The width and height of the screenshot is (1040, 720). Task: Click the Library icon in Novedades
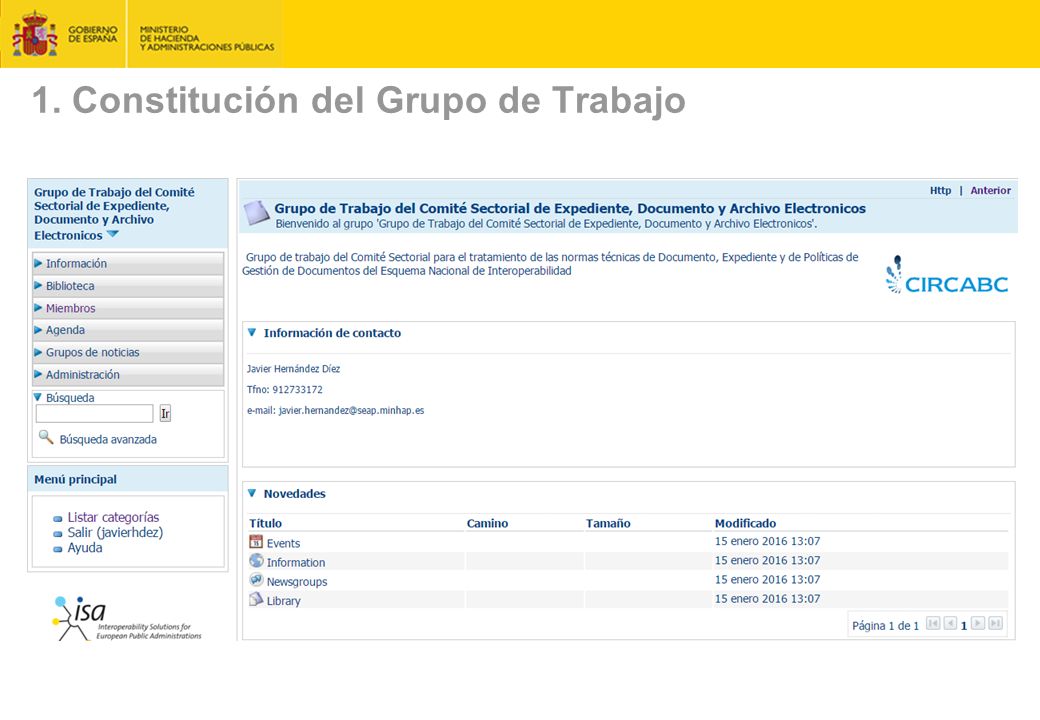point(256,599)
